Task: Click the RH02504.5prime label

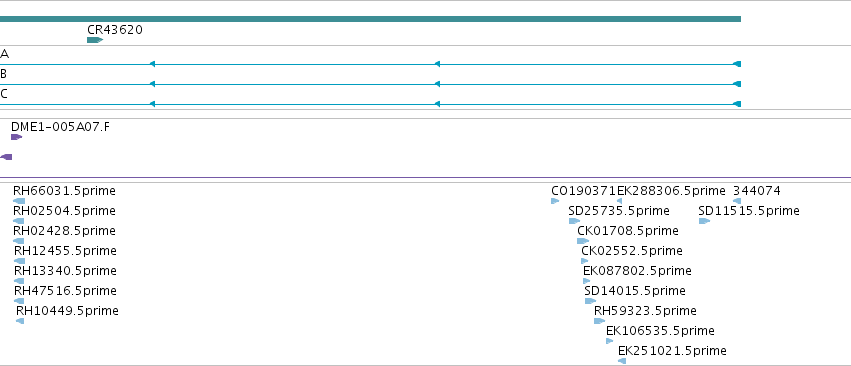Action: coord(65,211)
